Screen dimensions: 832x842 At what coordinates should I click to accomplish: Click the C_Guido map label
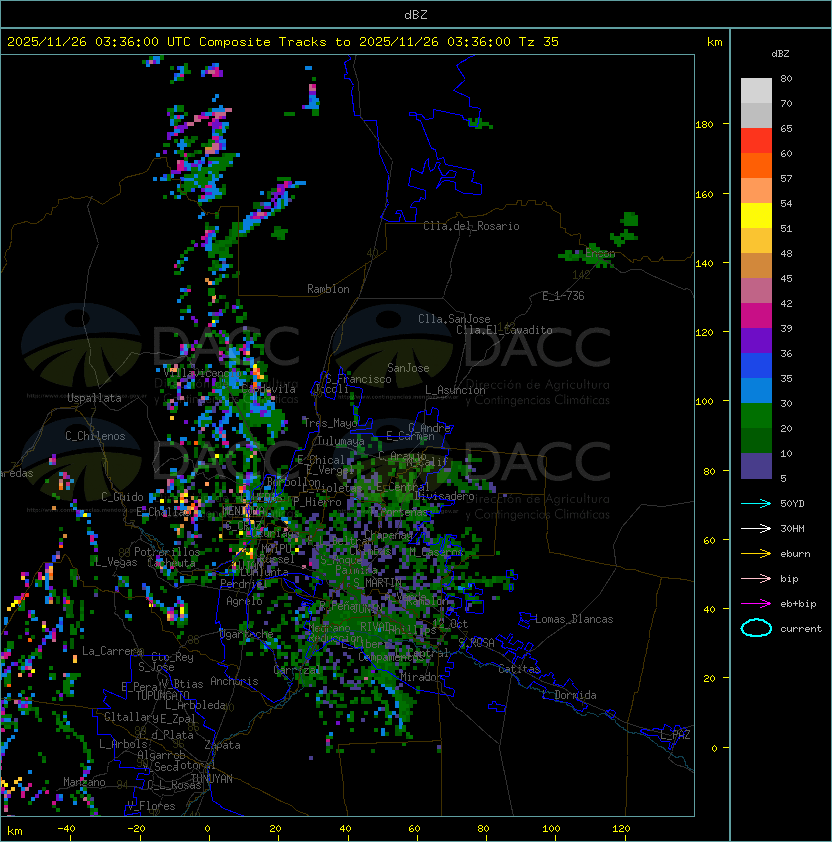122,497
